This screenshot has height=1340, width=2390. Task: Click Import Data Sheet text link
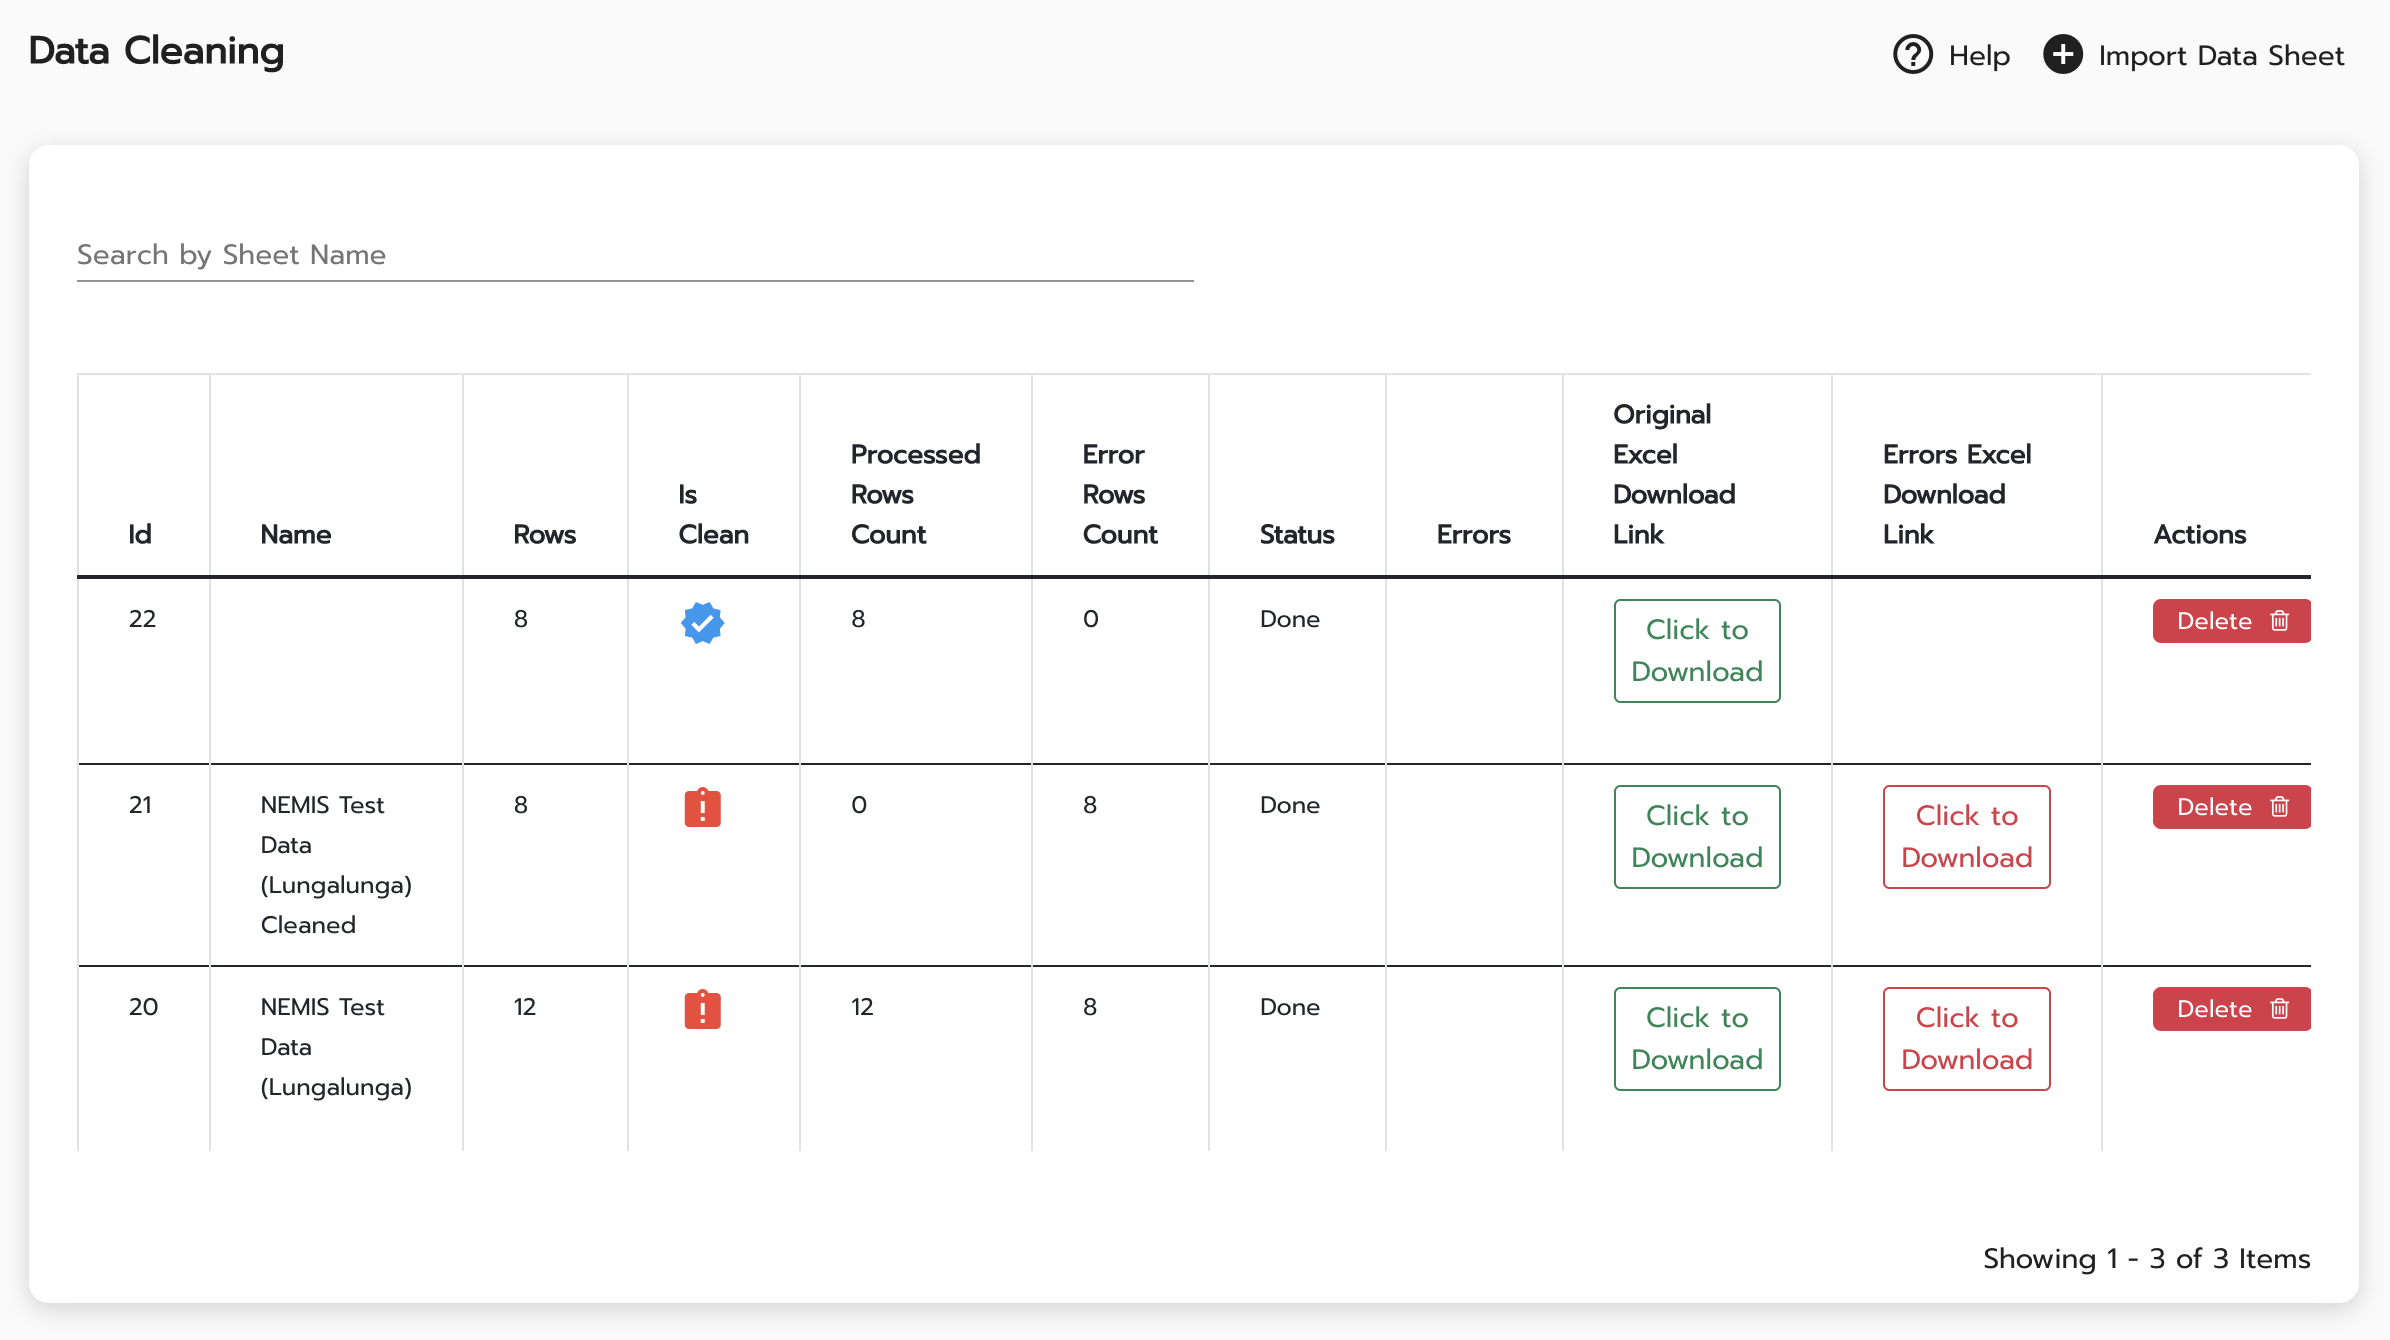(2220, 56)
